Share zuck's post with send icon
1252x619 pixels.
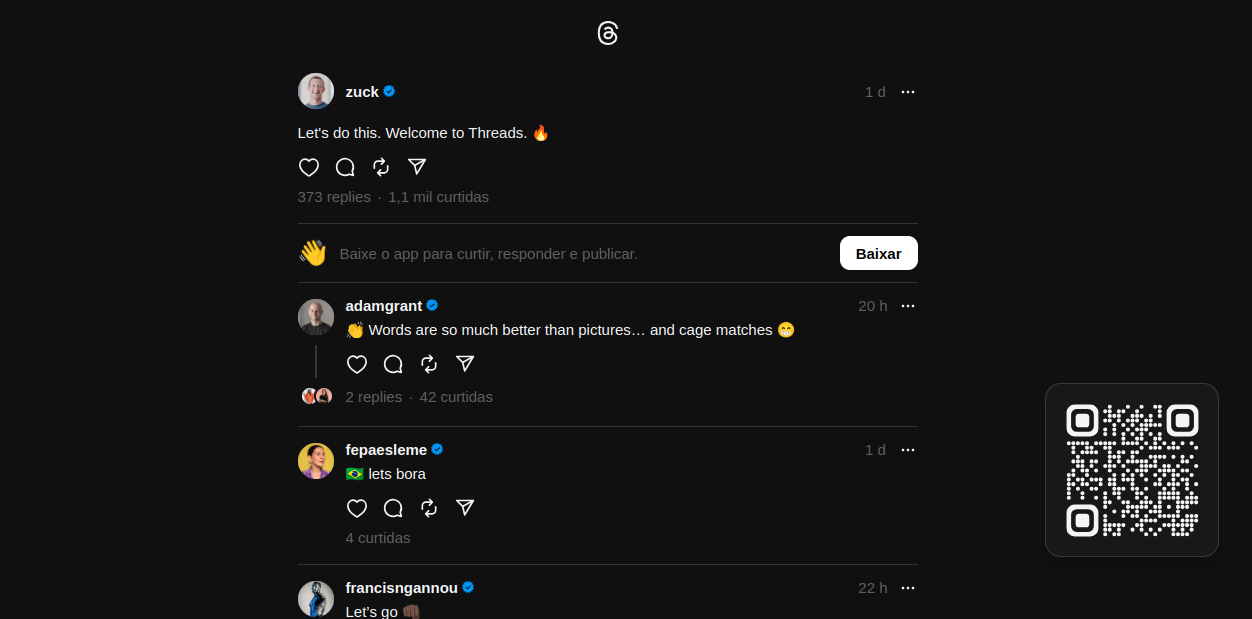[417, 167]
